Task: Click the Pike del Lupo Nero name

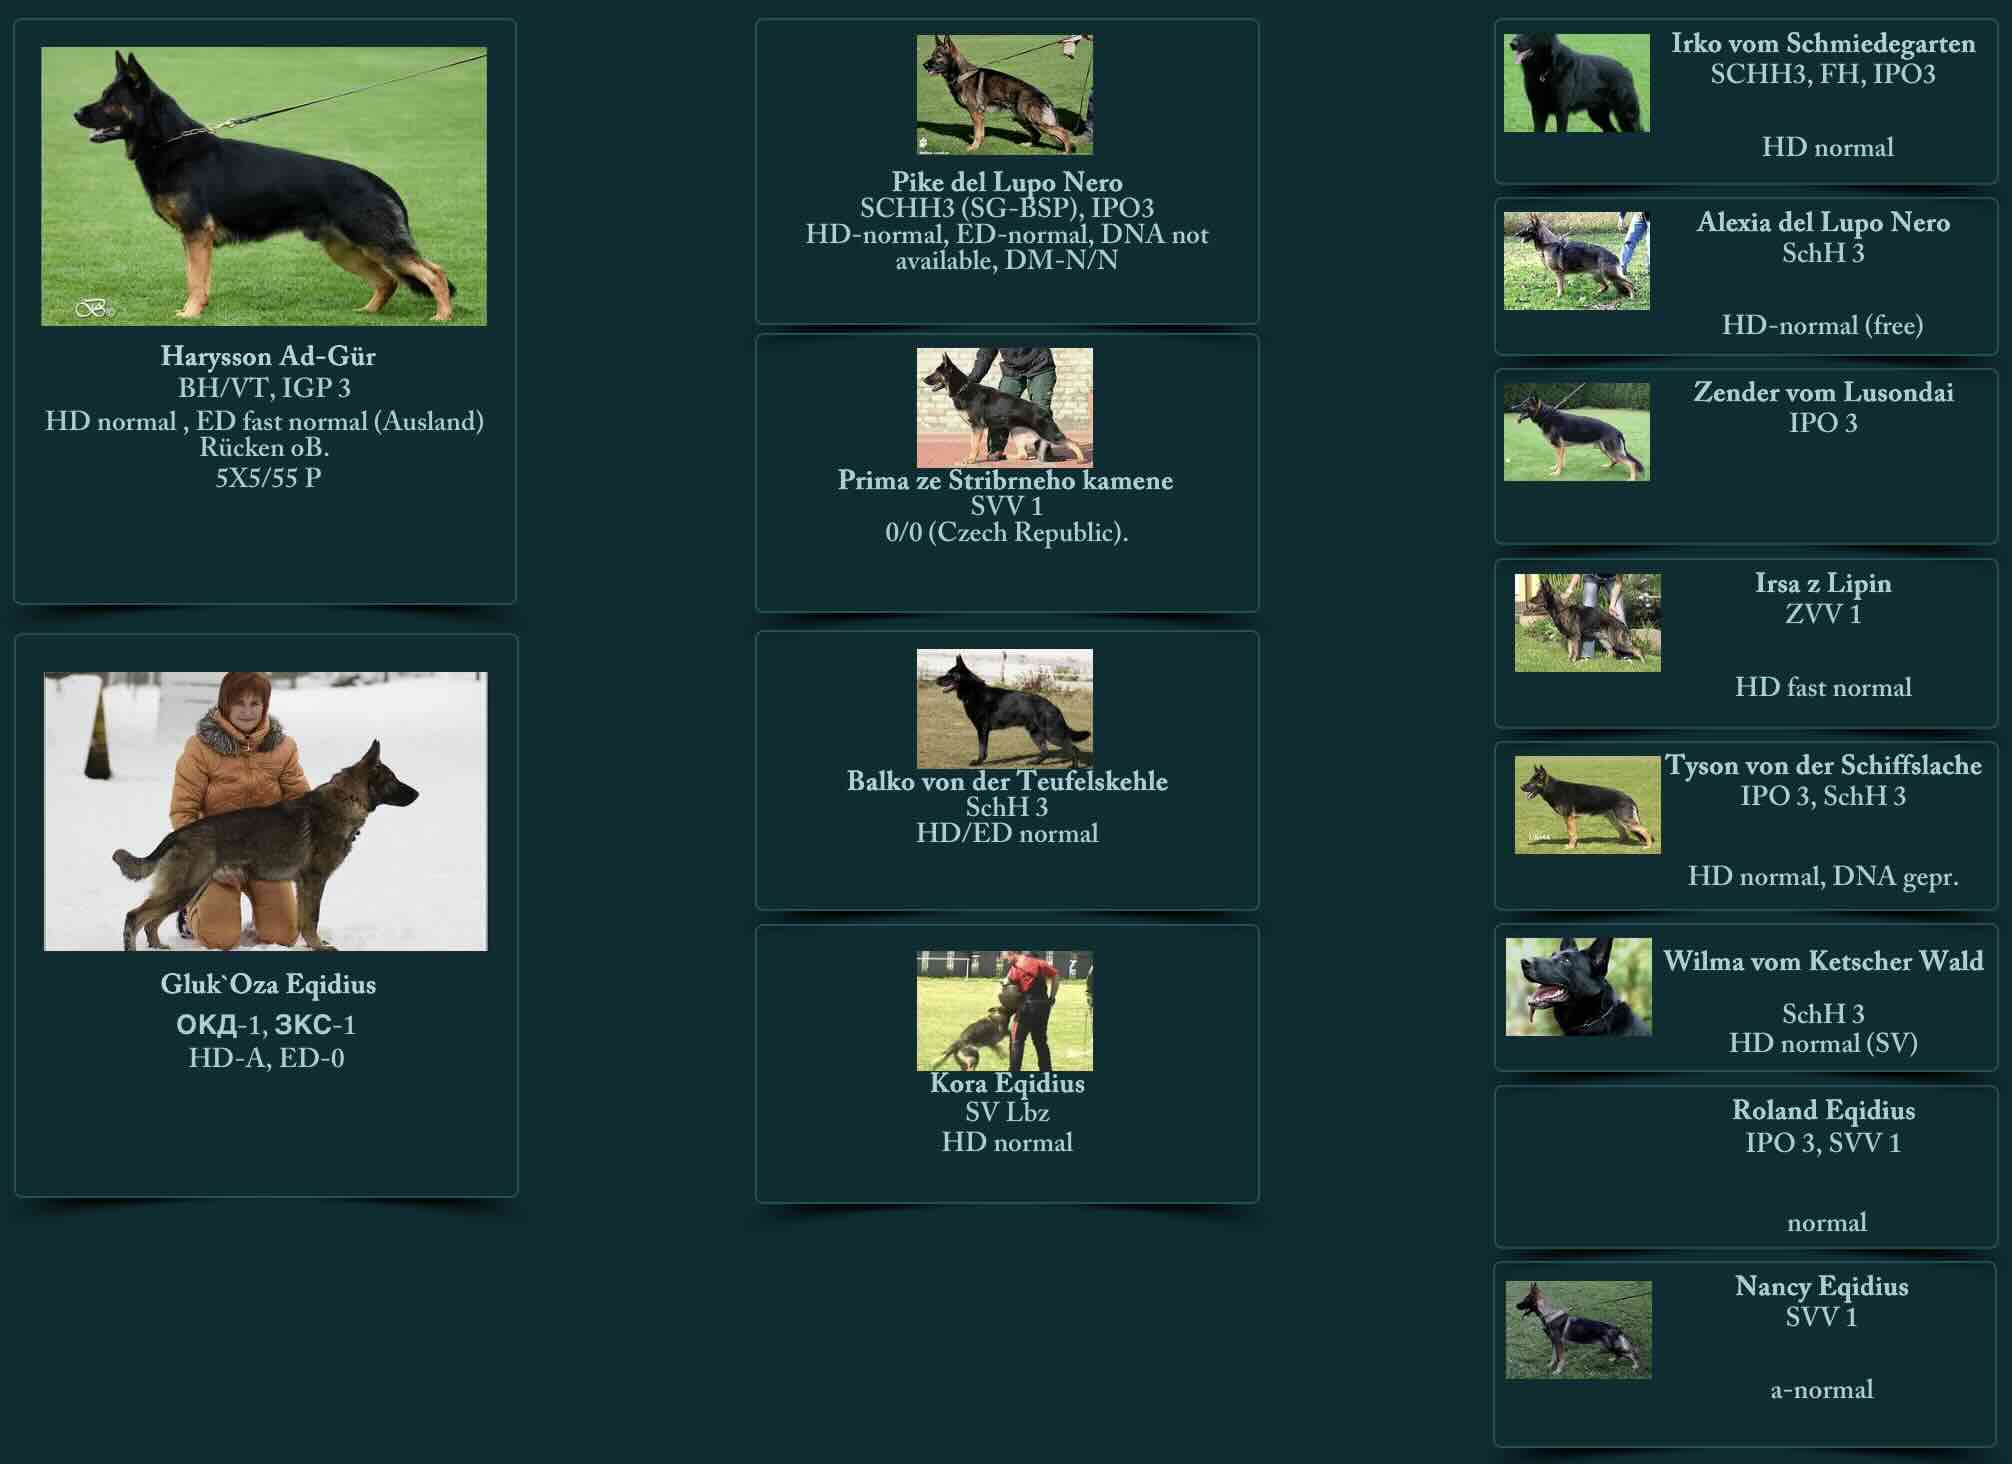Action: coord(1006,182)
